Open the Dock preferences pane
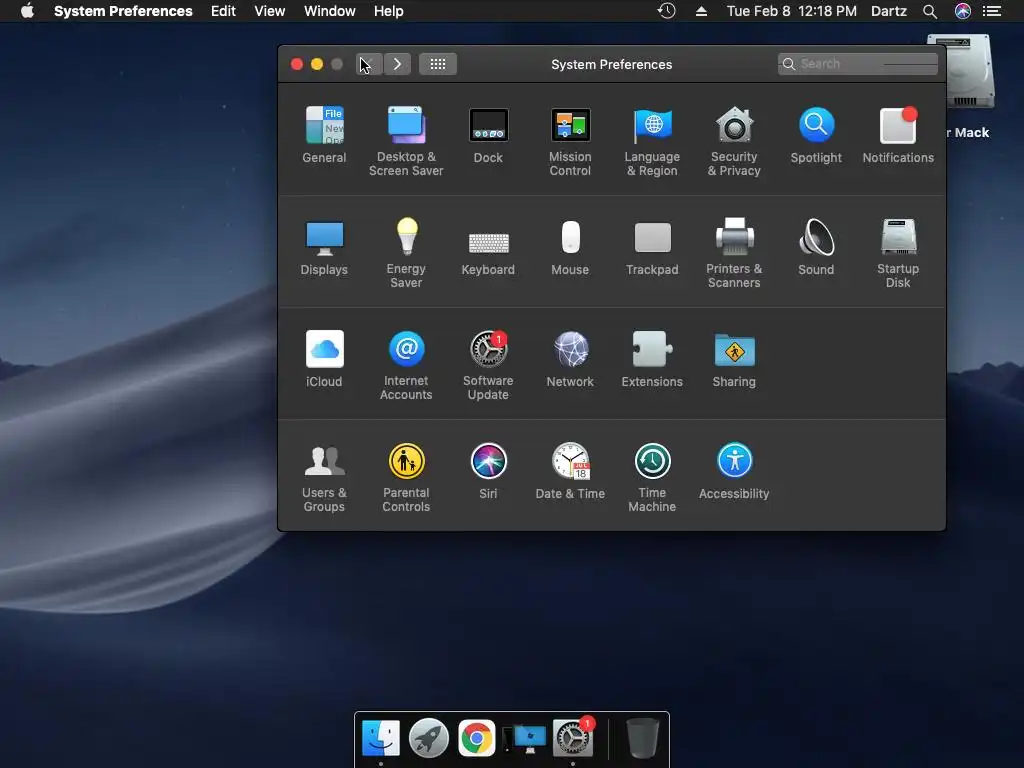The height and width of the screenshot is (768, 1024). 488,135
